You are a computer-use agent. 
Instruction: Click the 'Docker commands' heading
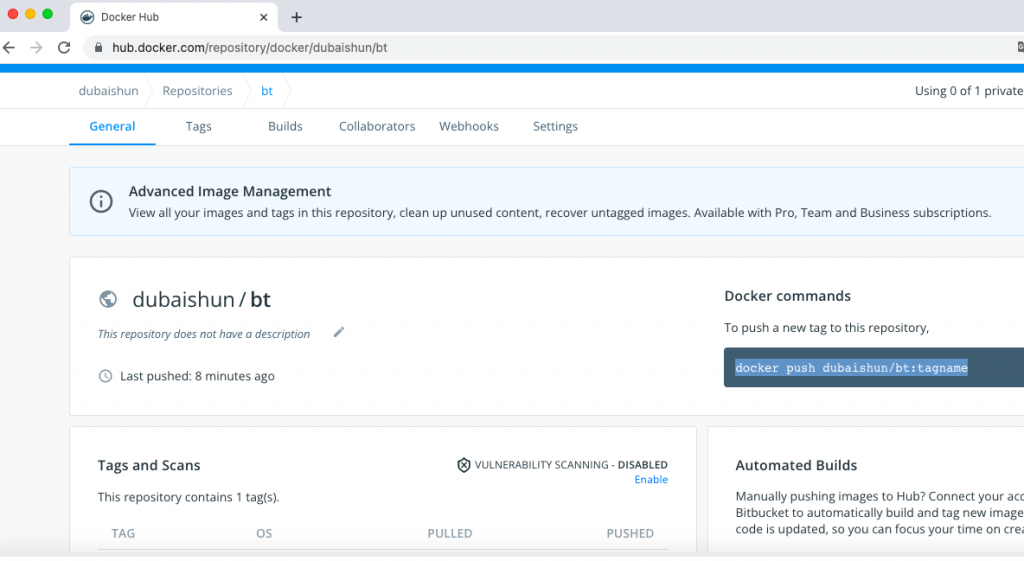coord(787,296)
